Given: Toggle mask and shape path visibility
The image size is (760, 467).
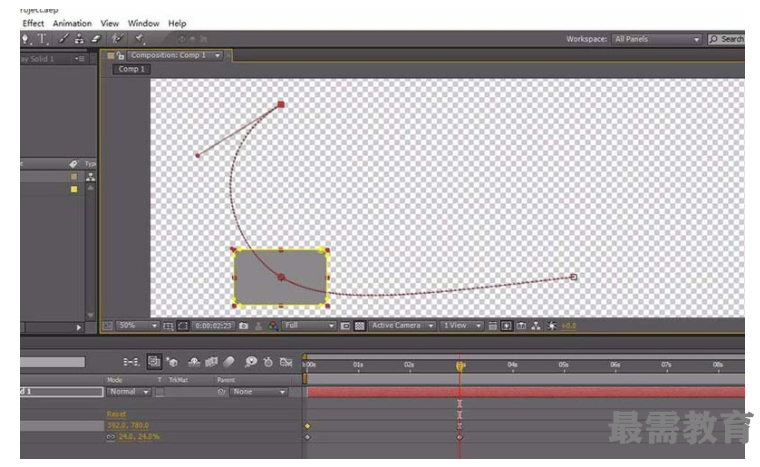Looking at the screenshot, I should point(183,326).
